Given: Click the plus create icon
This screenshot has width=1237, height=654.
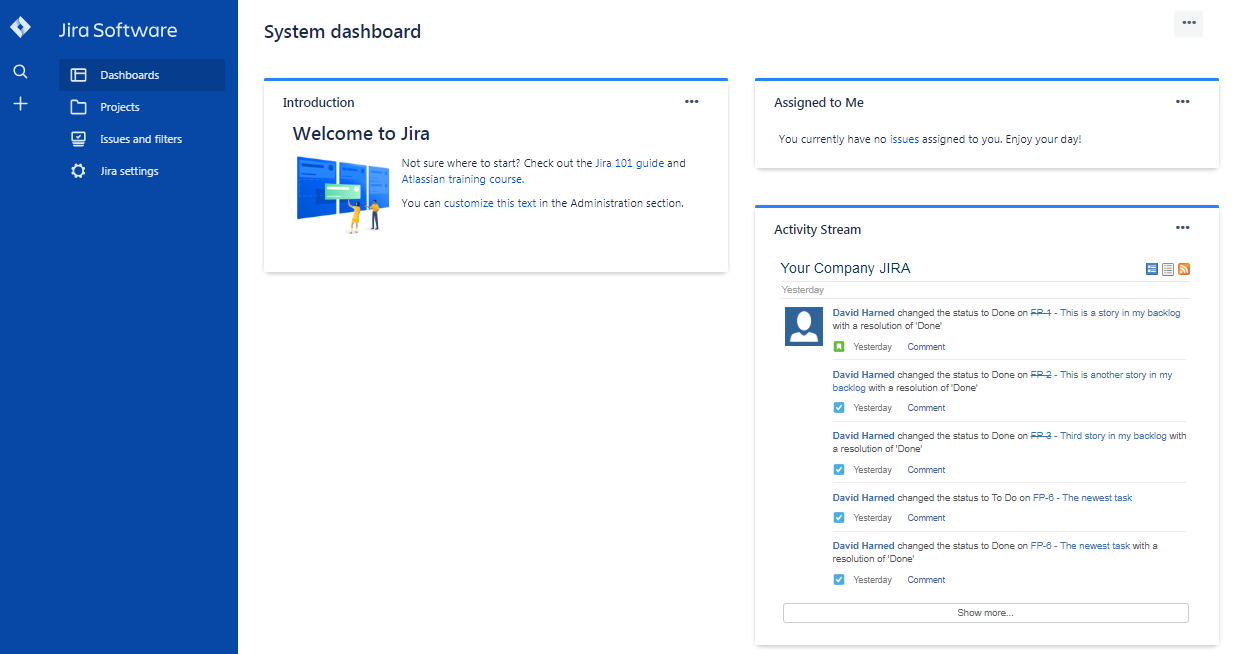Looking at the screenshot, I should click(x=20, y=104).
